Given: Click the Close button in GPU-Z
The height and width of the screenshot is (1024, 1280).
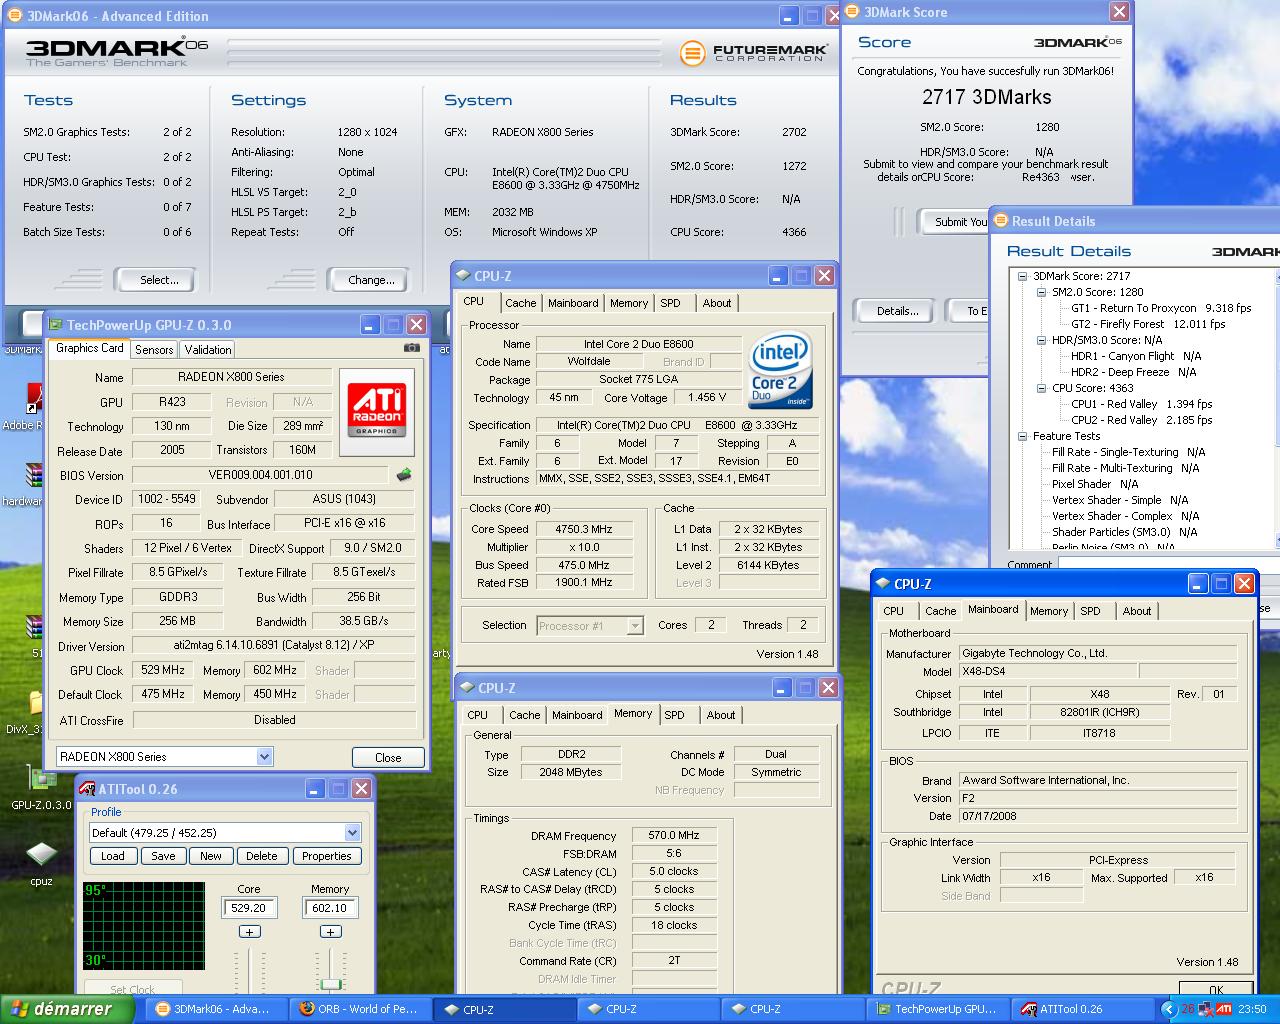Looking at the screenshot, I should coord(388,757).
